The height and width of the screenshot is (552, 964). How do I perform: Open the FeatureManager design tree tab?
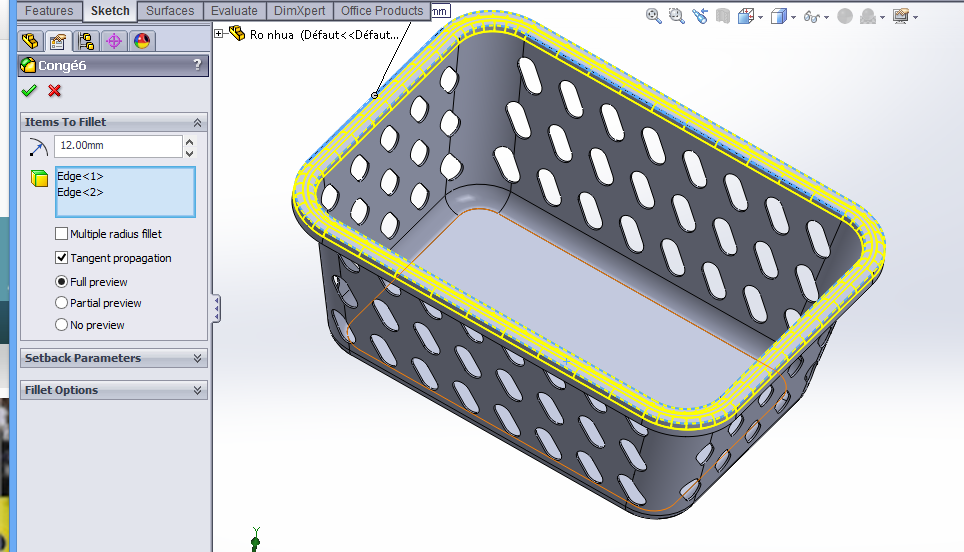point(30,41)
